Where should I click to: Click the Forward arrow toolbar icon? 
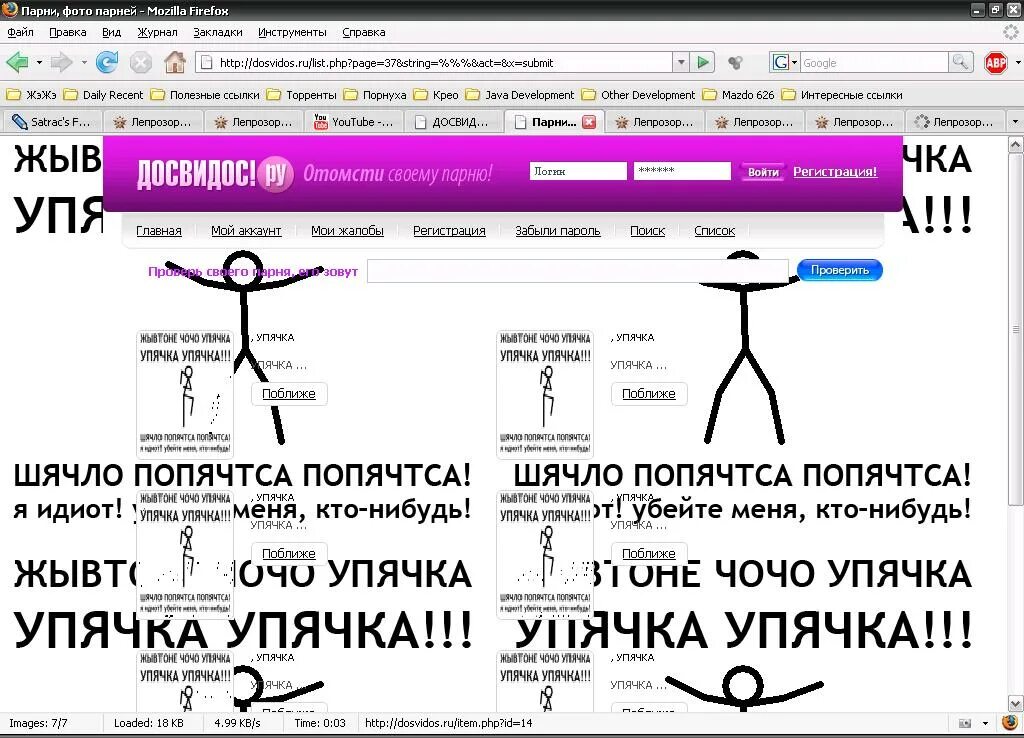pos(61,63)
